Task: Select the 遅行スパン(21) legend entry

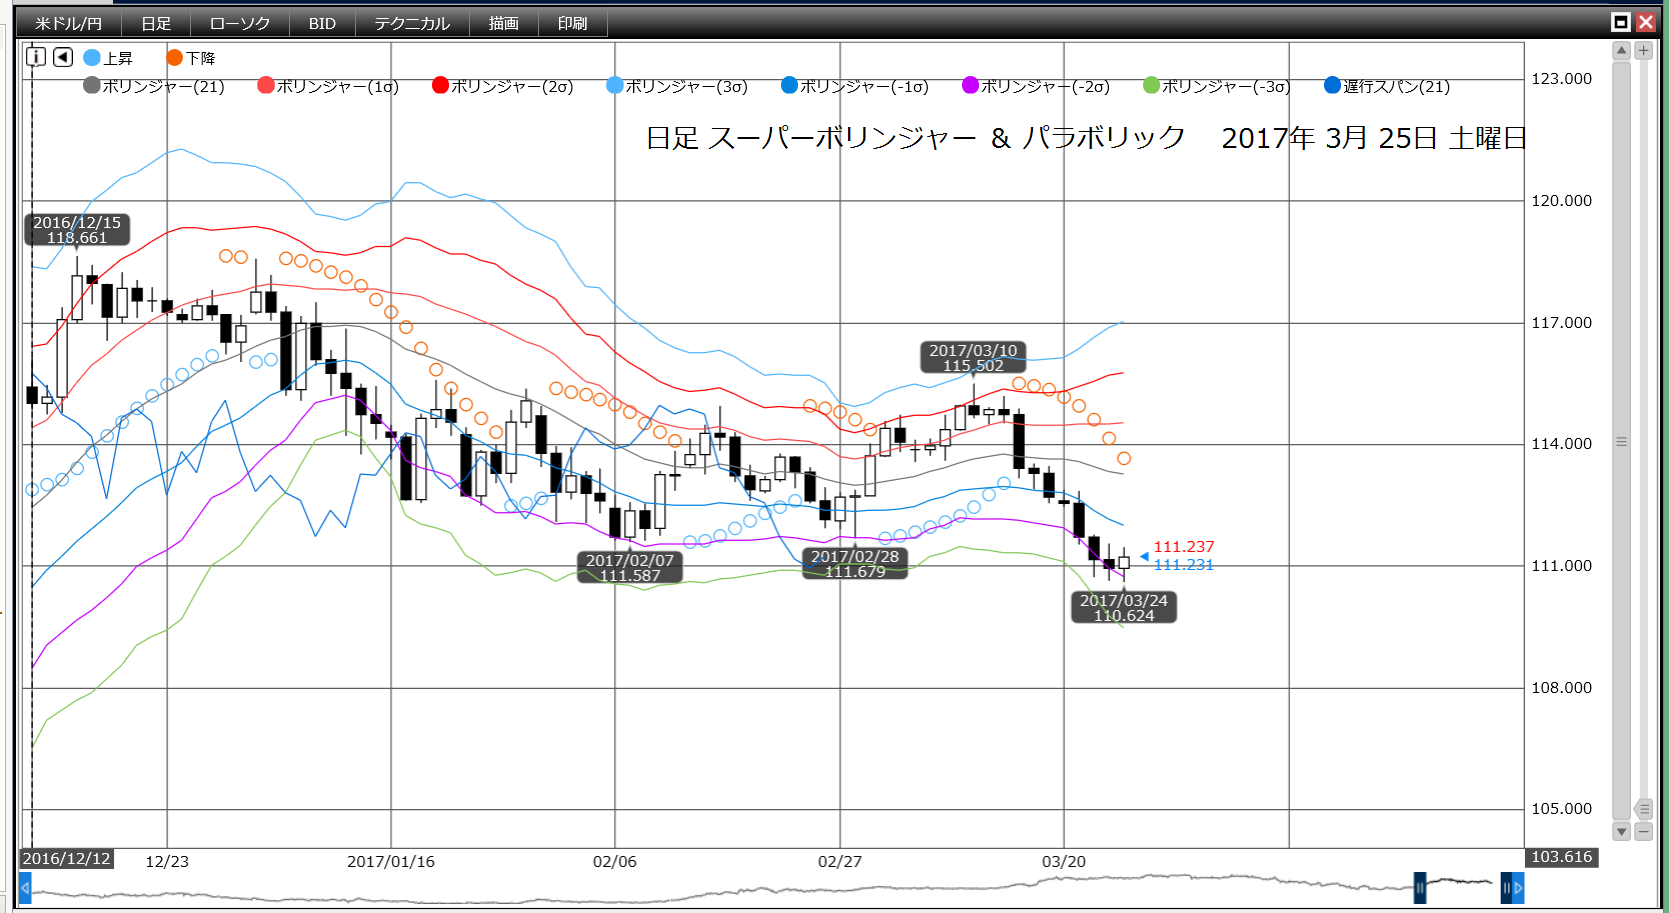Action: click(x=1387, y=86)
